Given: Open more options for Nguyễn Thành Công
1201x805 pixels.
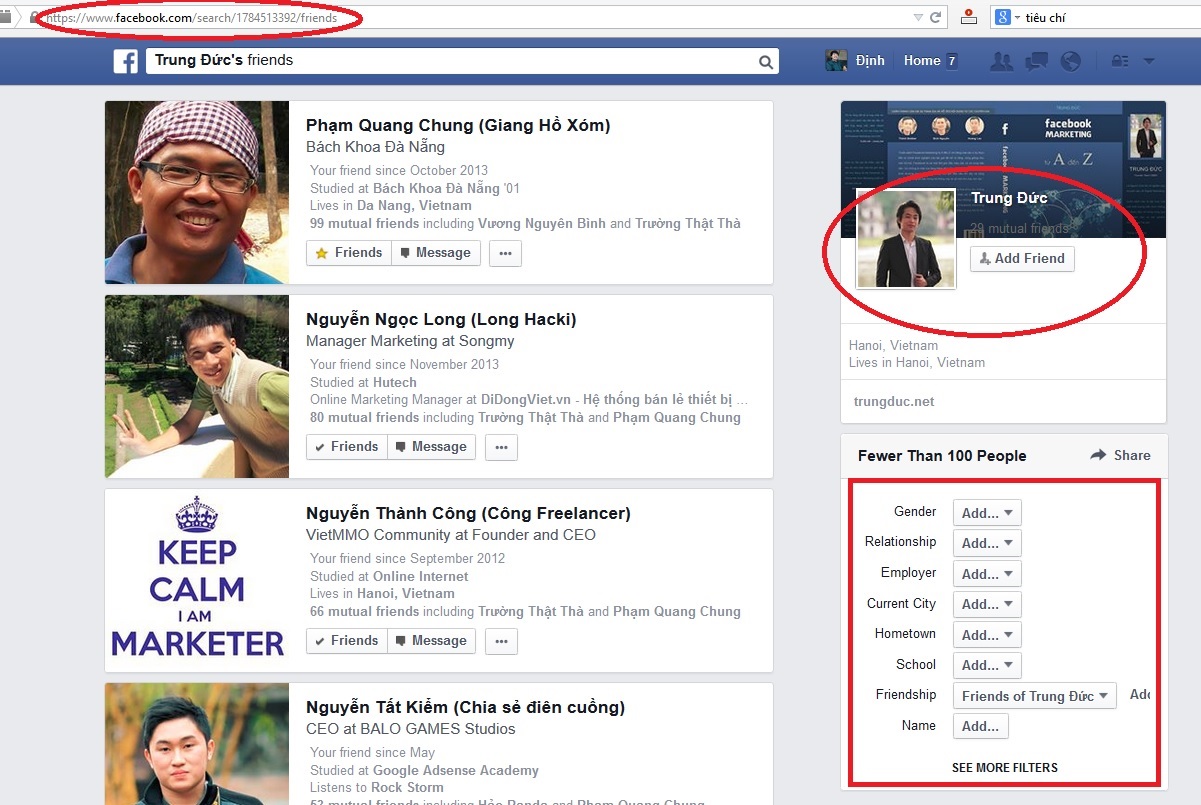Looking at the screenshot, I should coord(501,641).
